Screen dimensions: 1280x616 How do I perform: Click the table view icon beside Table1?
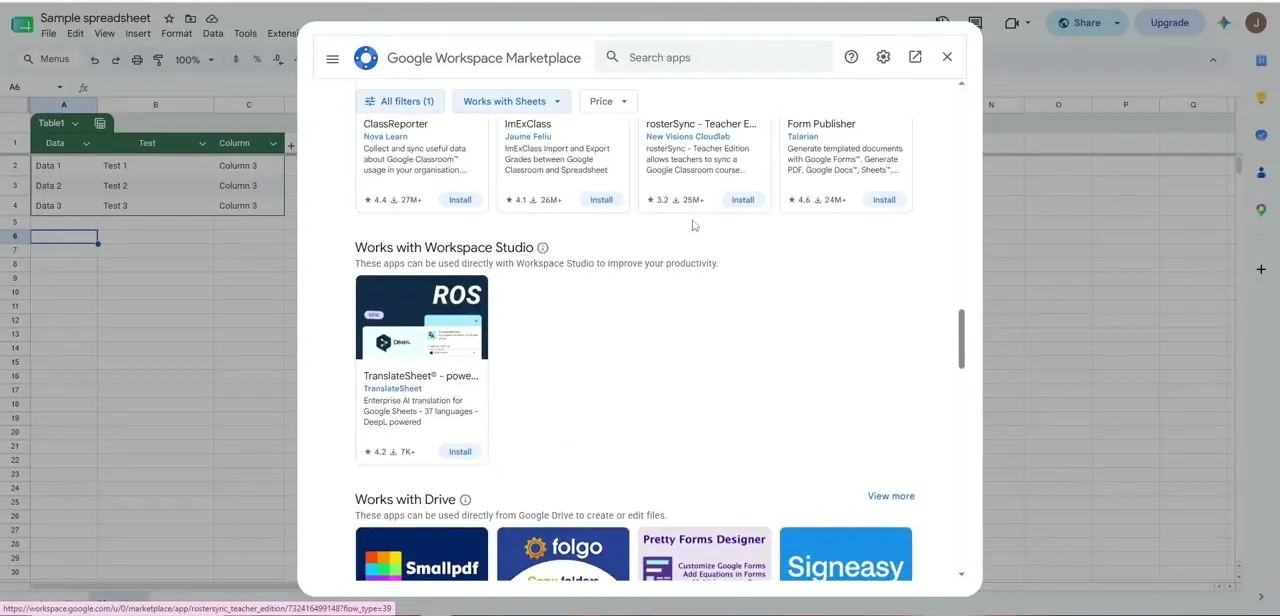pos(100,123)
